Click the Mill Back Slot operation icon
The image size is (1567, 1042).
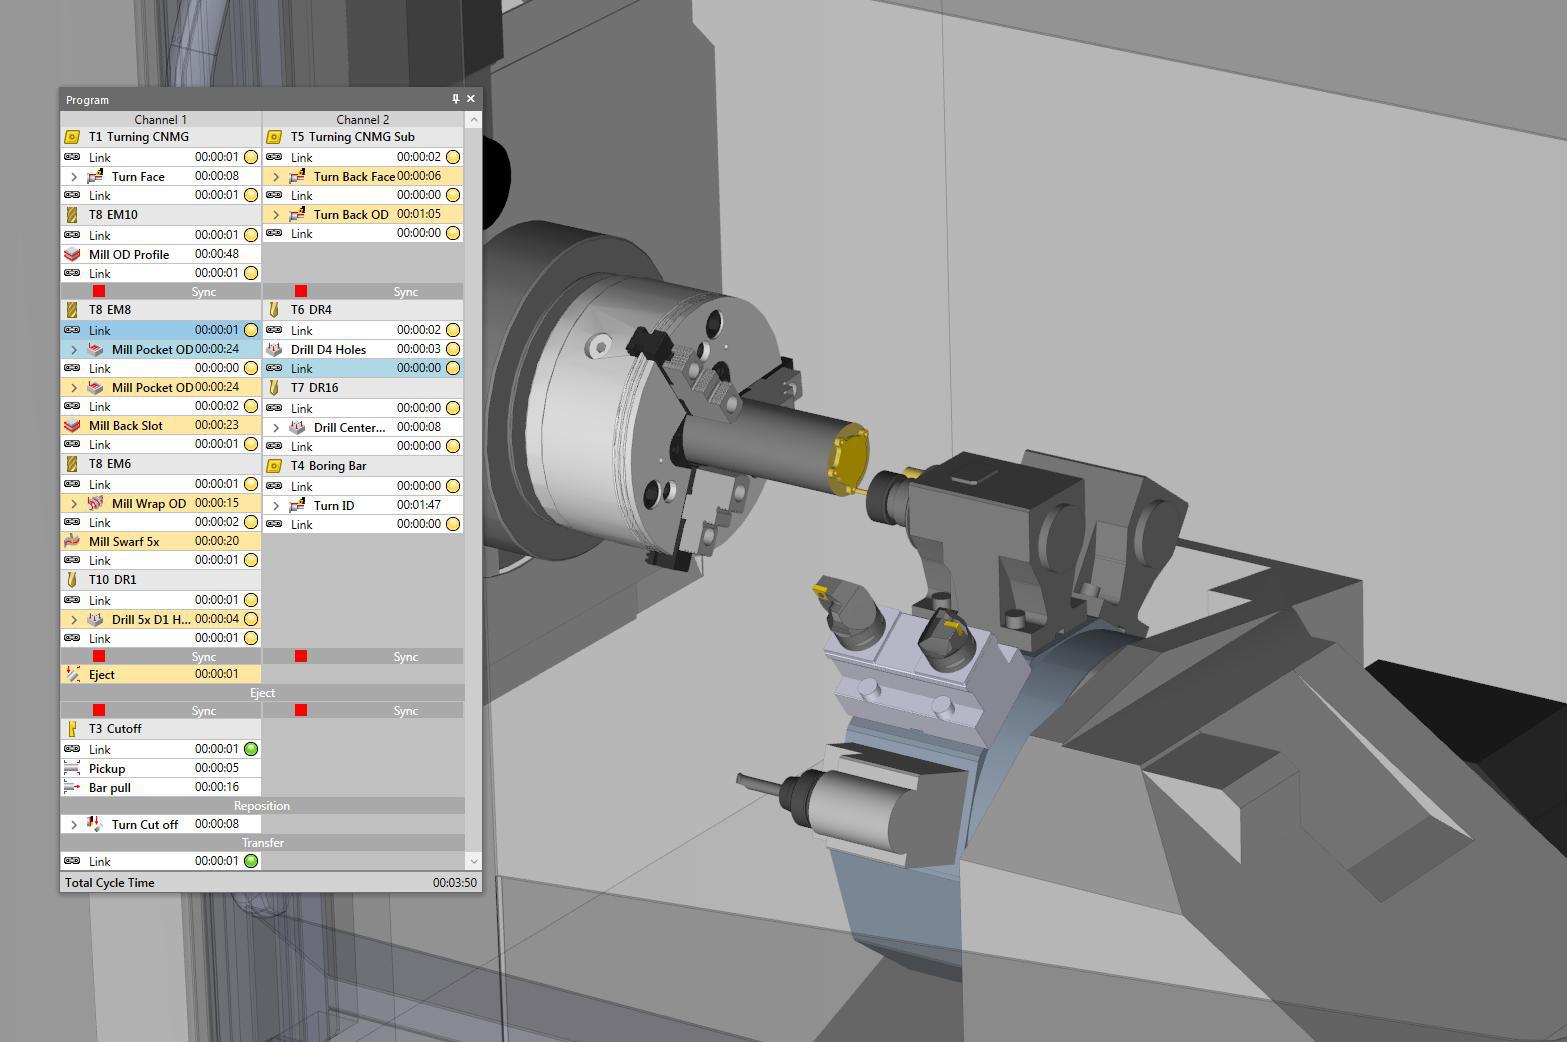[72, 425]
